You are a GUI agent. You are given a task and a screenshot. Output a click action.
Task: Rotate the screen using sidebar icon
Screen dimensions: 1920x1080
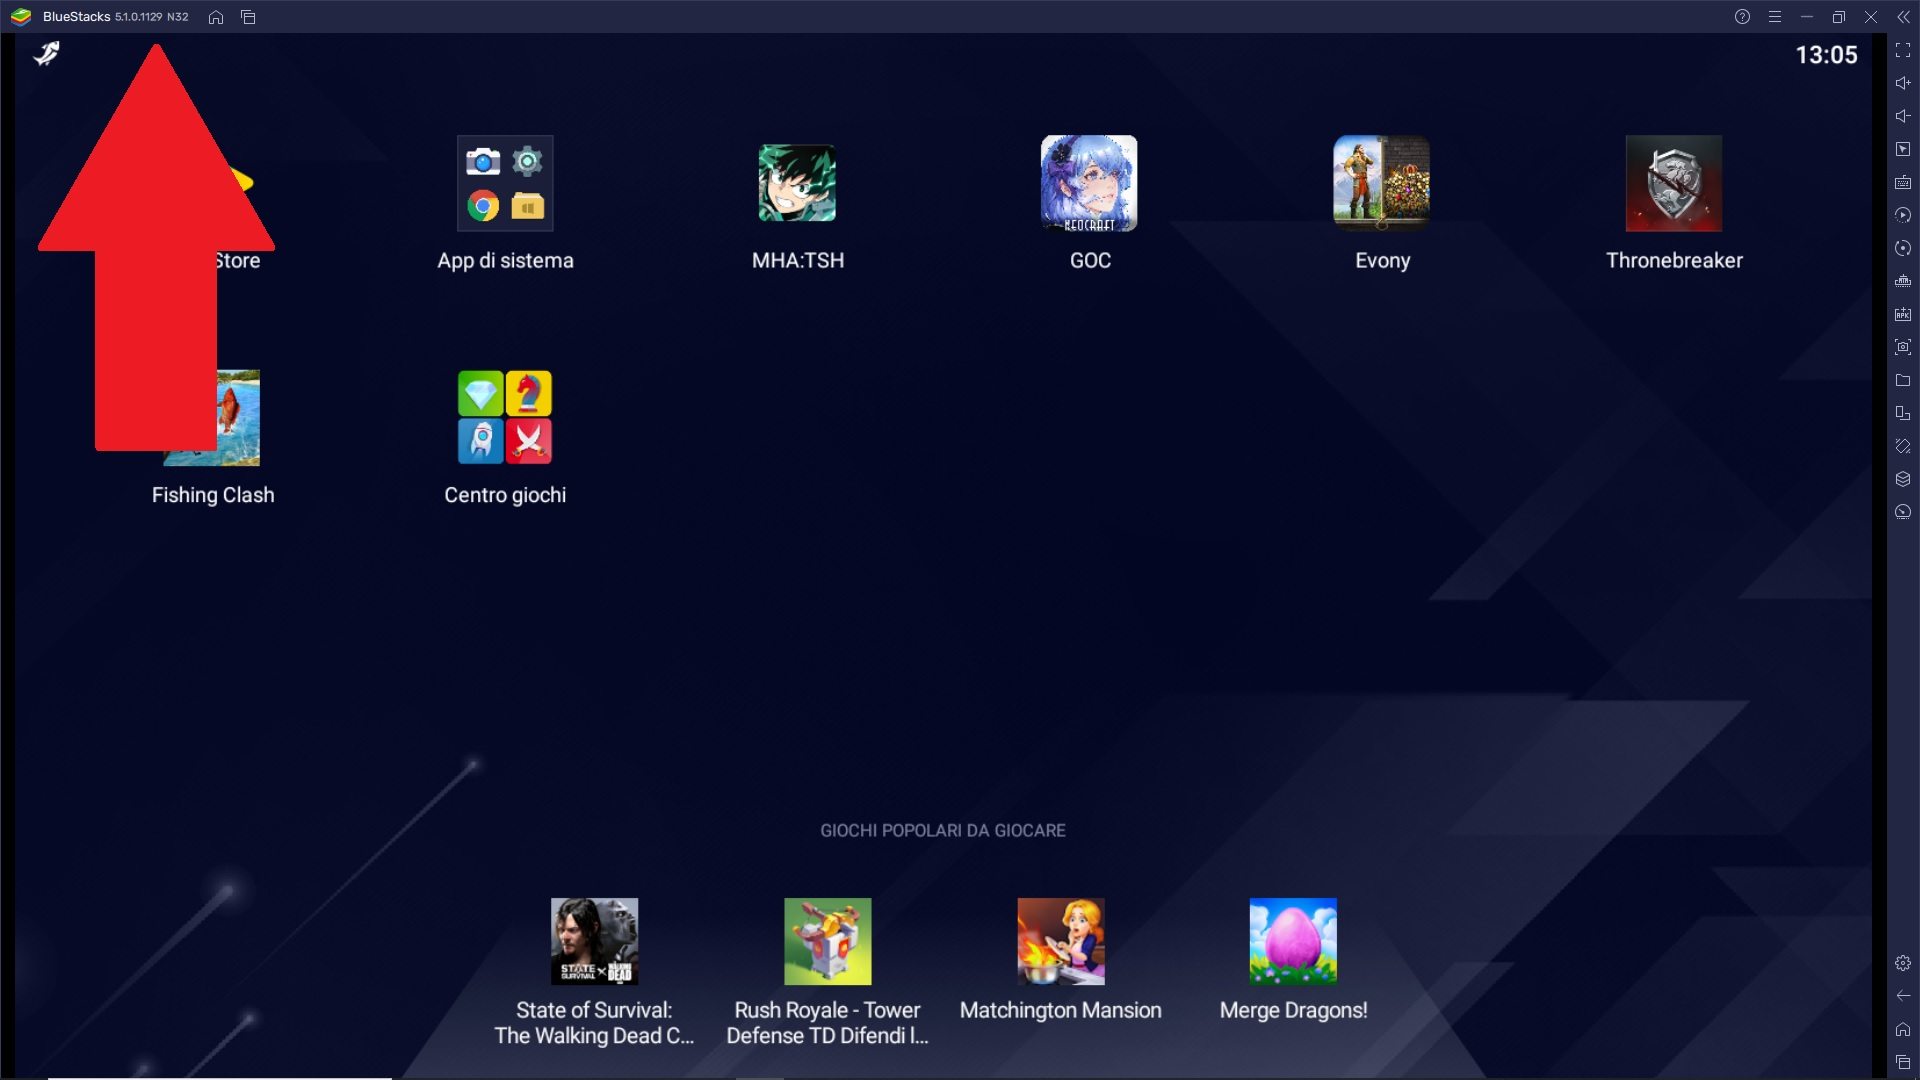coord(1903,446)
